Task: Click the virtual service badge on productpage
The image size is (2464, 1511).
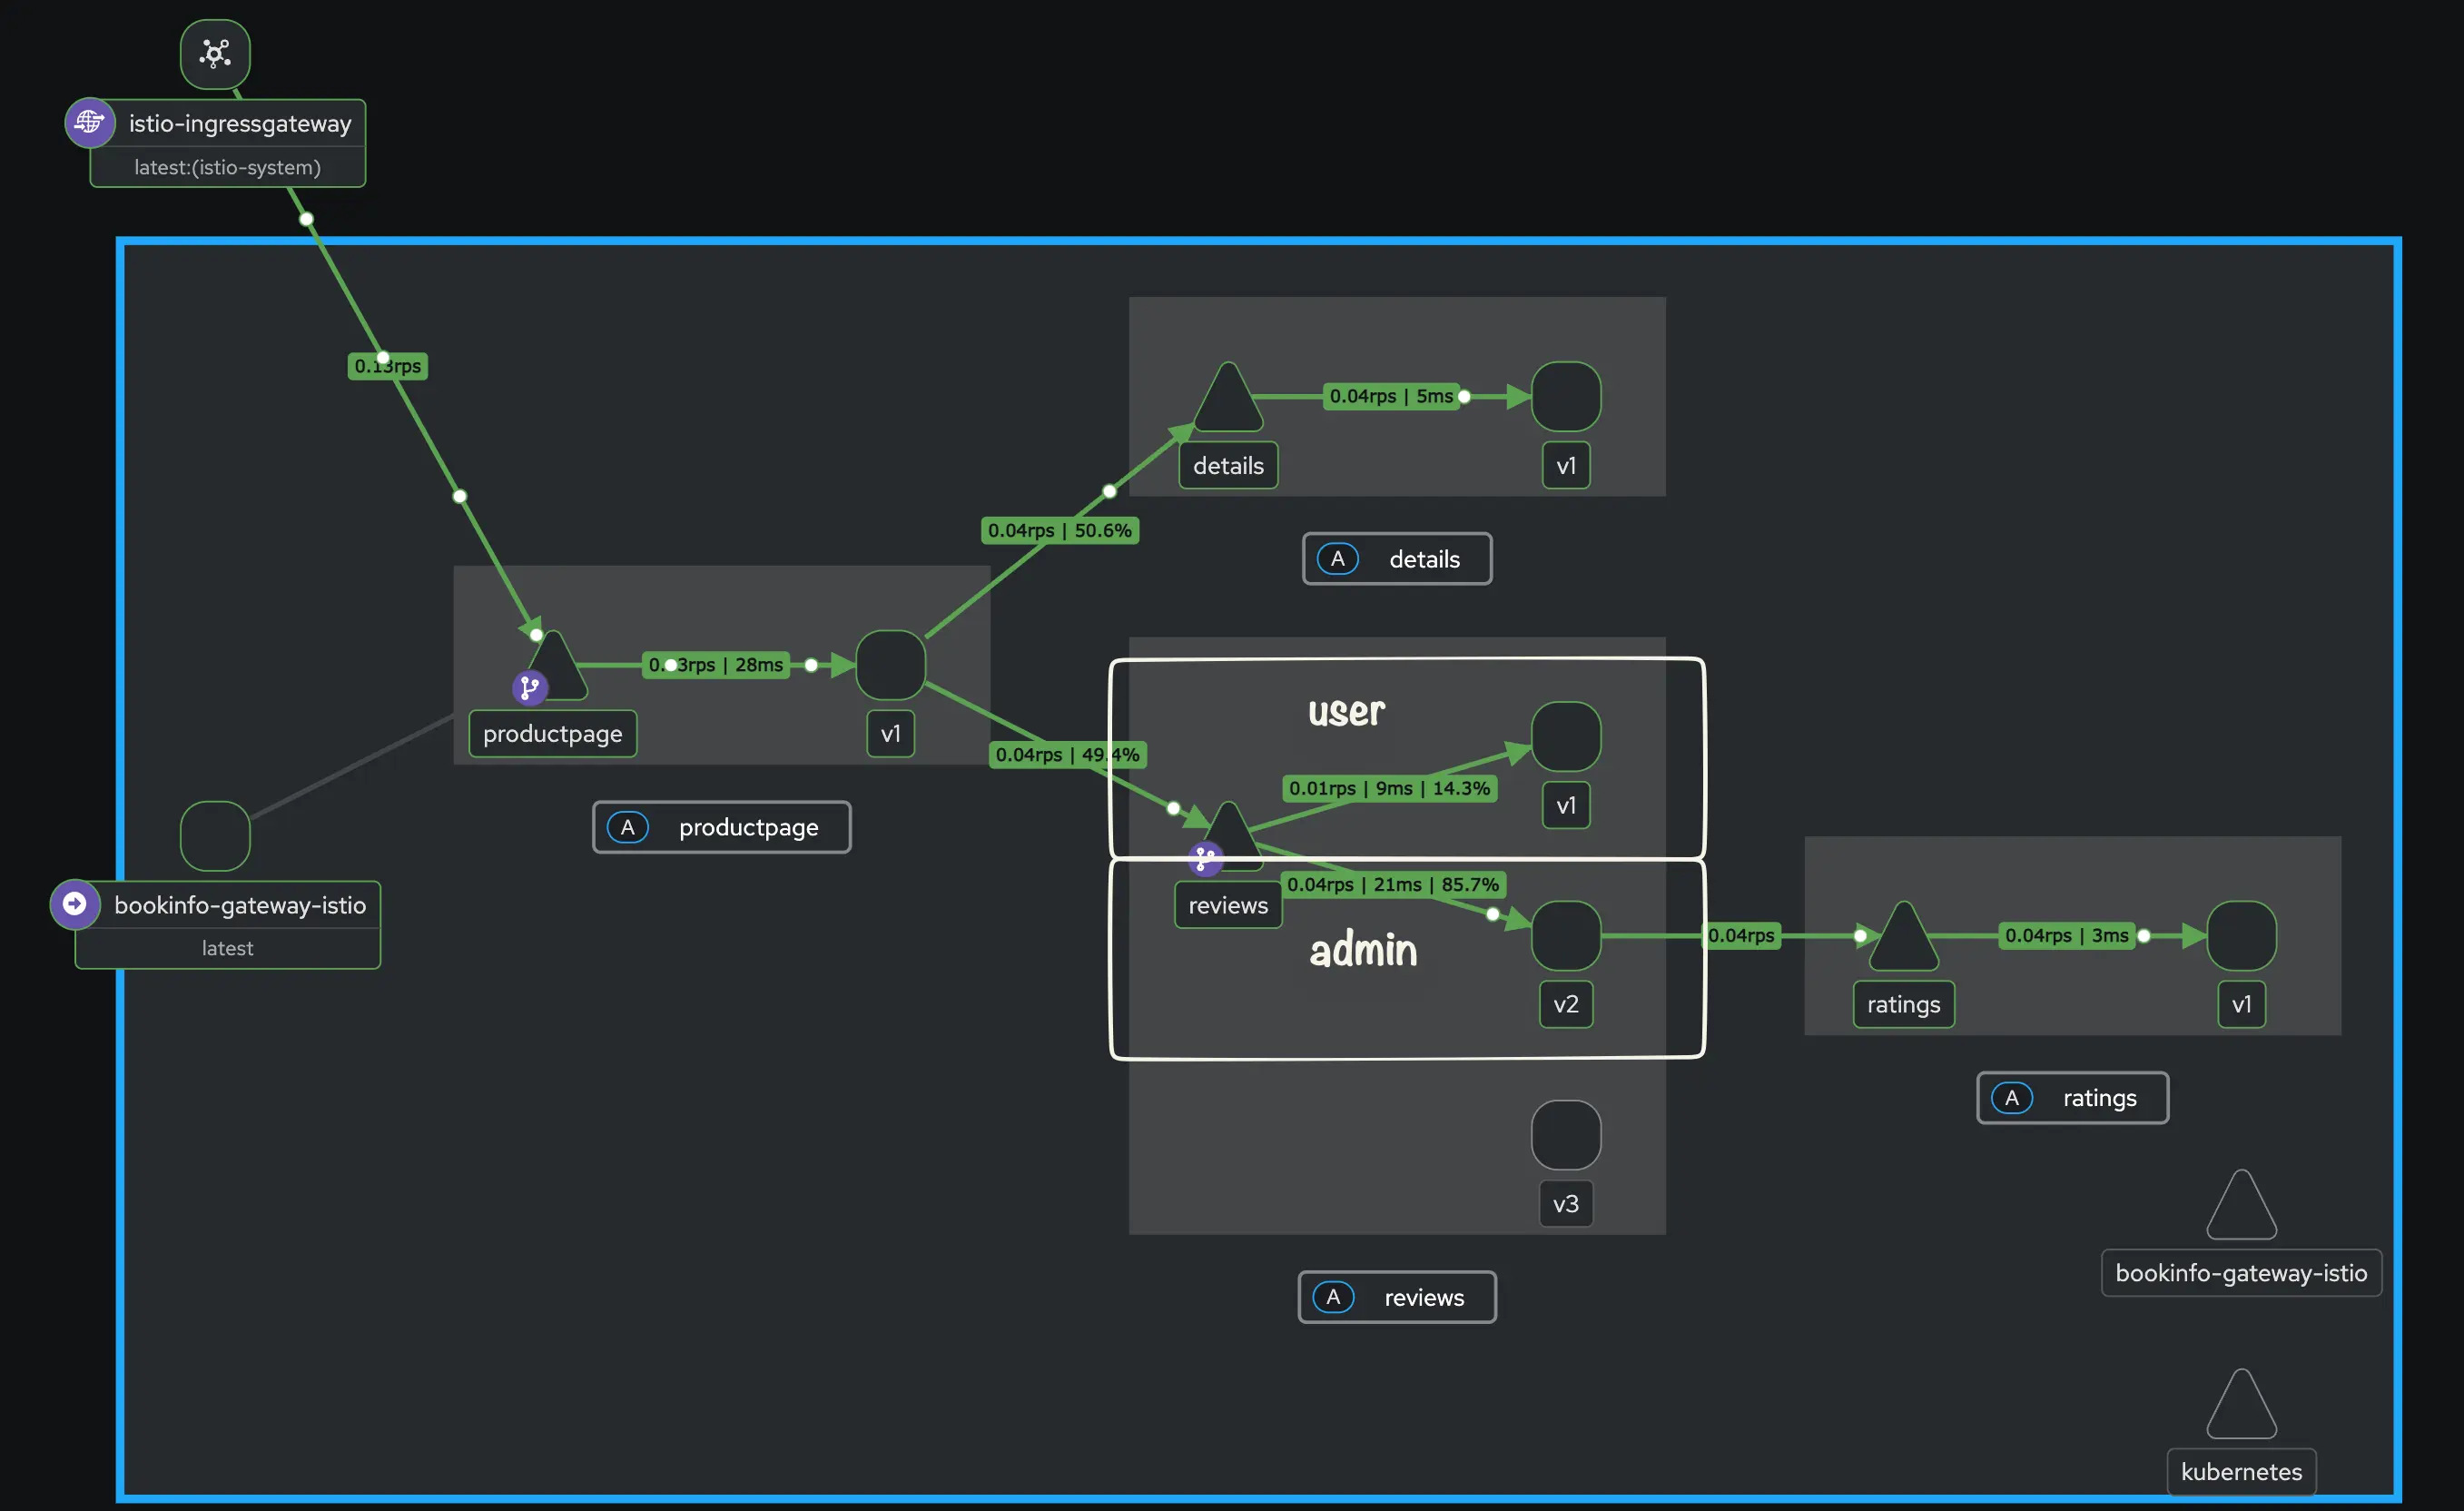Action: pyautogui.click(x=529, y=688)
